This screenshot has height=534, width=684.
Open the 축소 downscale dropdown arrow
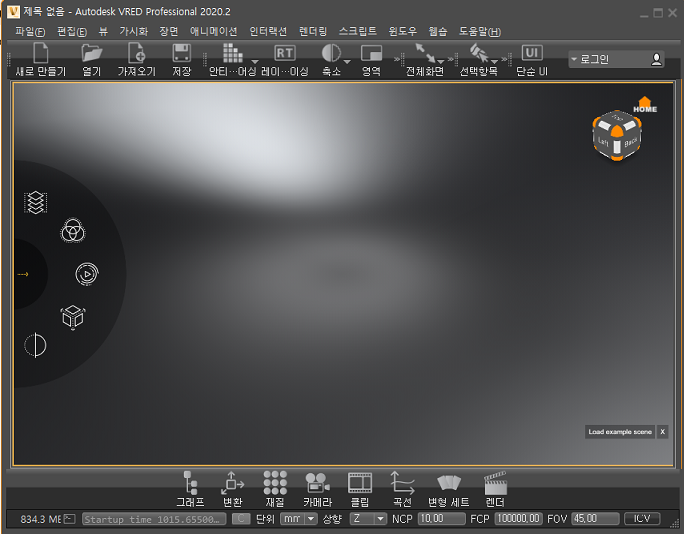click(x=347, y=62)
